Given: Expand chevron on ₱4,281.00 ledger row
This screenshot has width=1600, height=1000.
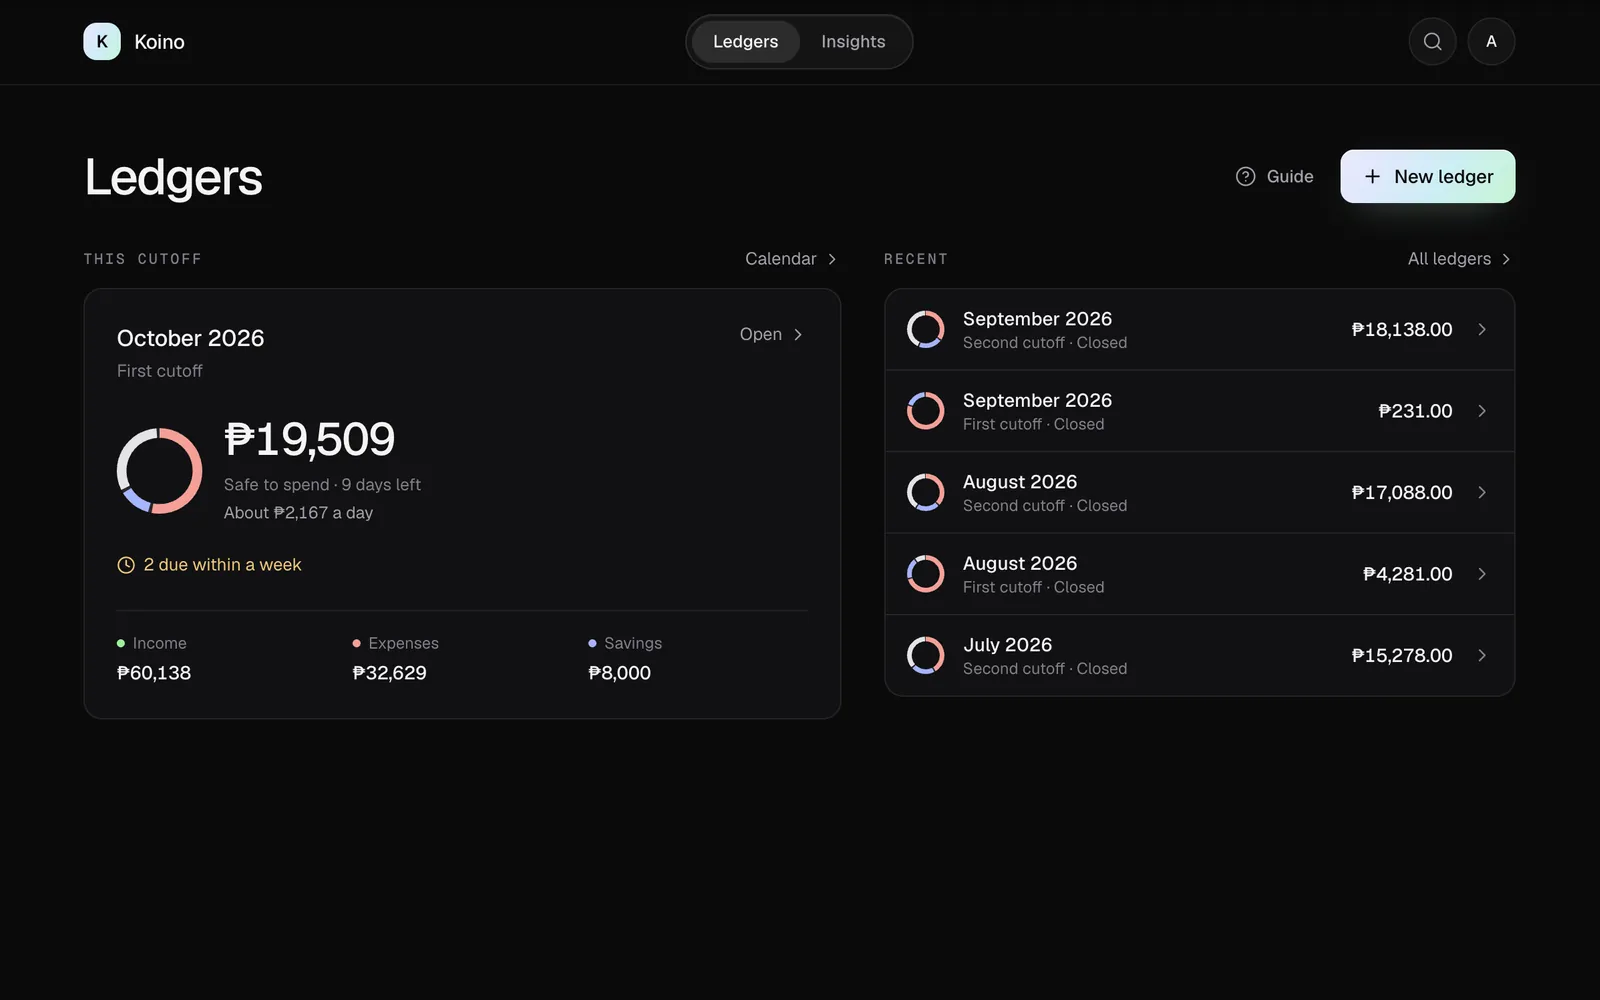Looking at the screenshot, I should coord(1482,574).
